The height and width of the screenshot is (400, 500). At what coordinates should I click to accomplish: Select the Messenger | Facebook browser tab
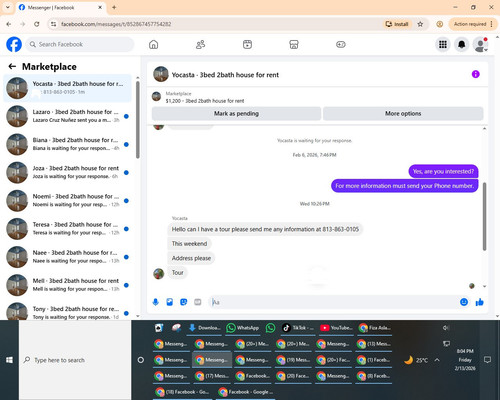tap(60, 7)
